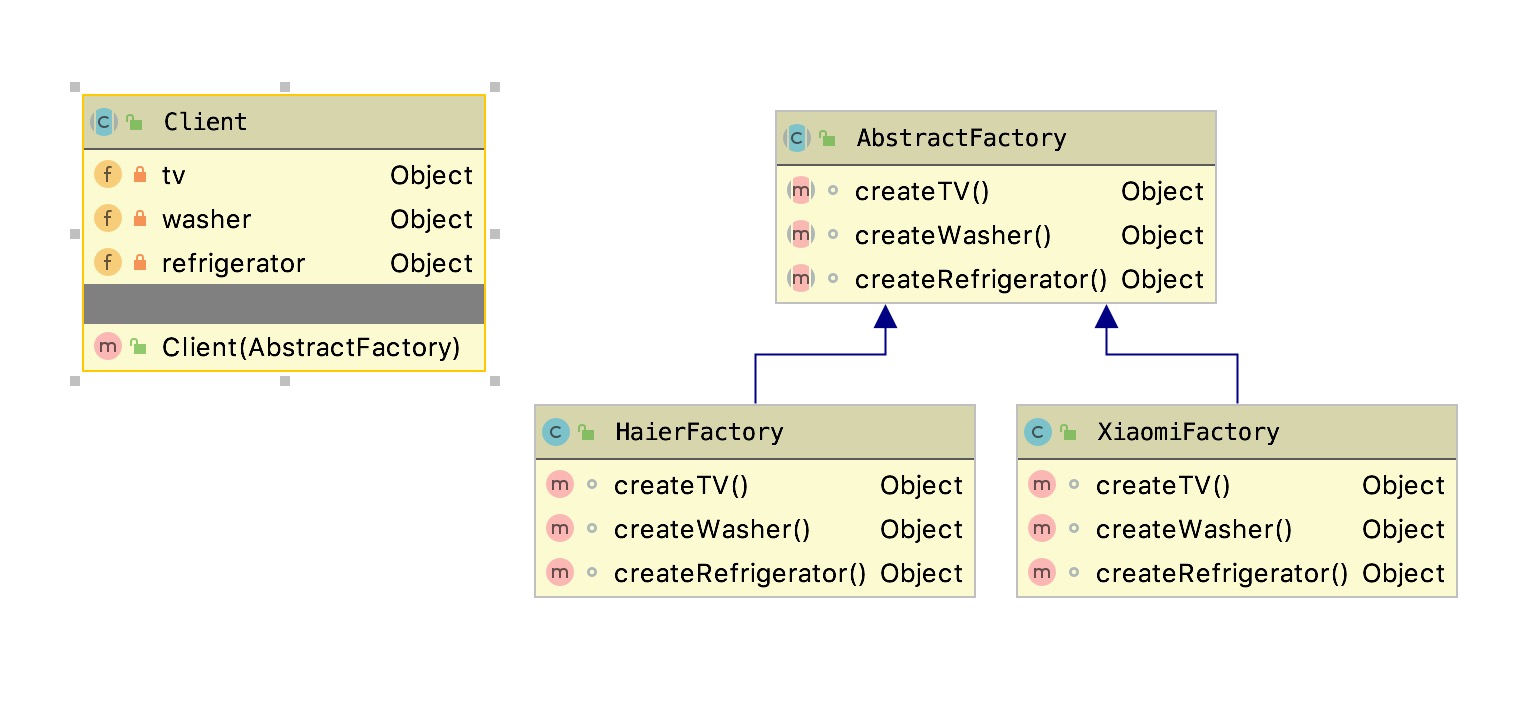Click the abstract class icon beside AbstractFactory
This screenshot has height=706, width=1540.
(x=797, y=138)
